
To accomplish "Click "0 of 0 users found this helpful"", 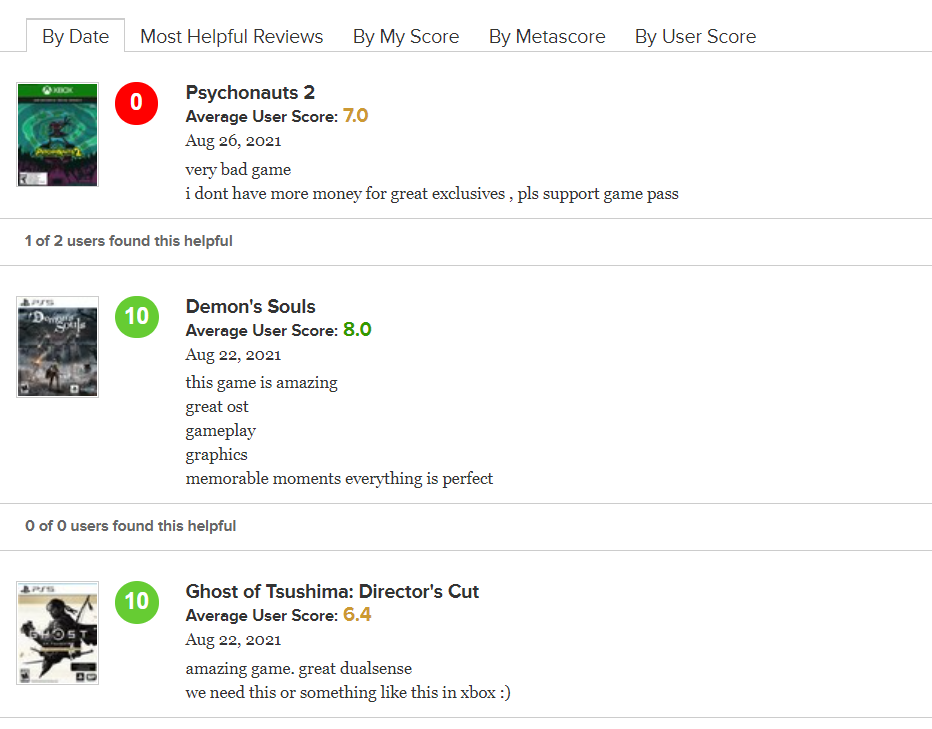I will [131, 526].
